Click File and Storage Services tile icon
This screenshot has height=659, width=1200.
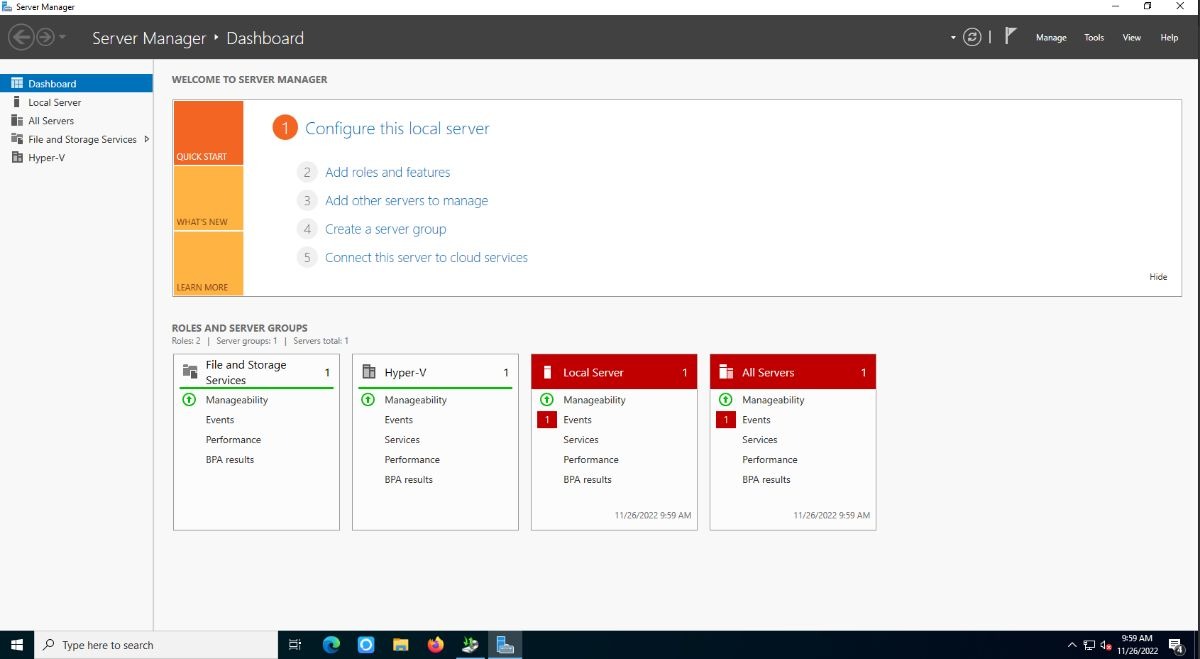[190, 371]
